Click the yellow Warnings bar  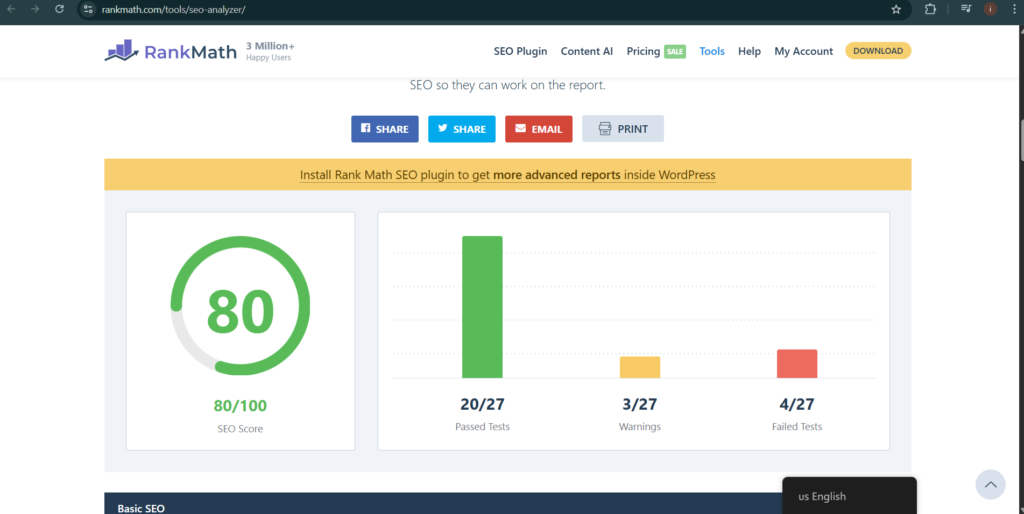639,367
